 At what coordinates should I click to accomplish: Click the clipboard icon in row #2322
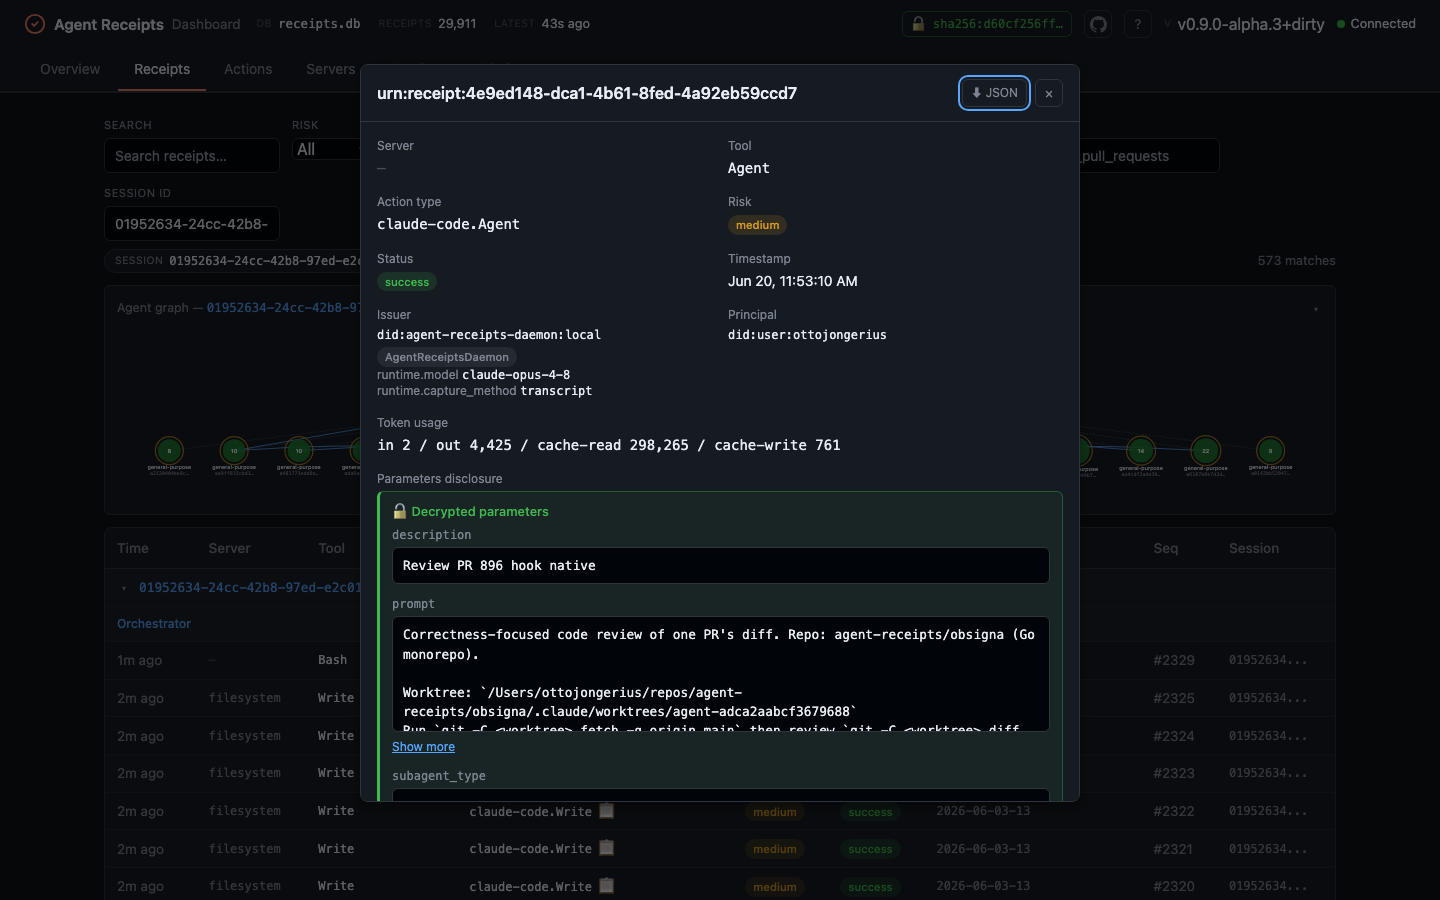[607, 811]
